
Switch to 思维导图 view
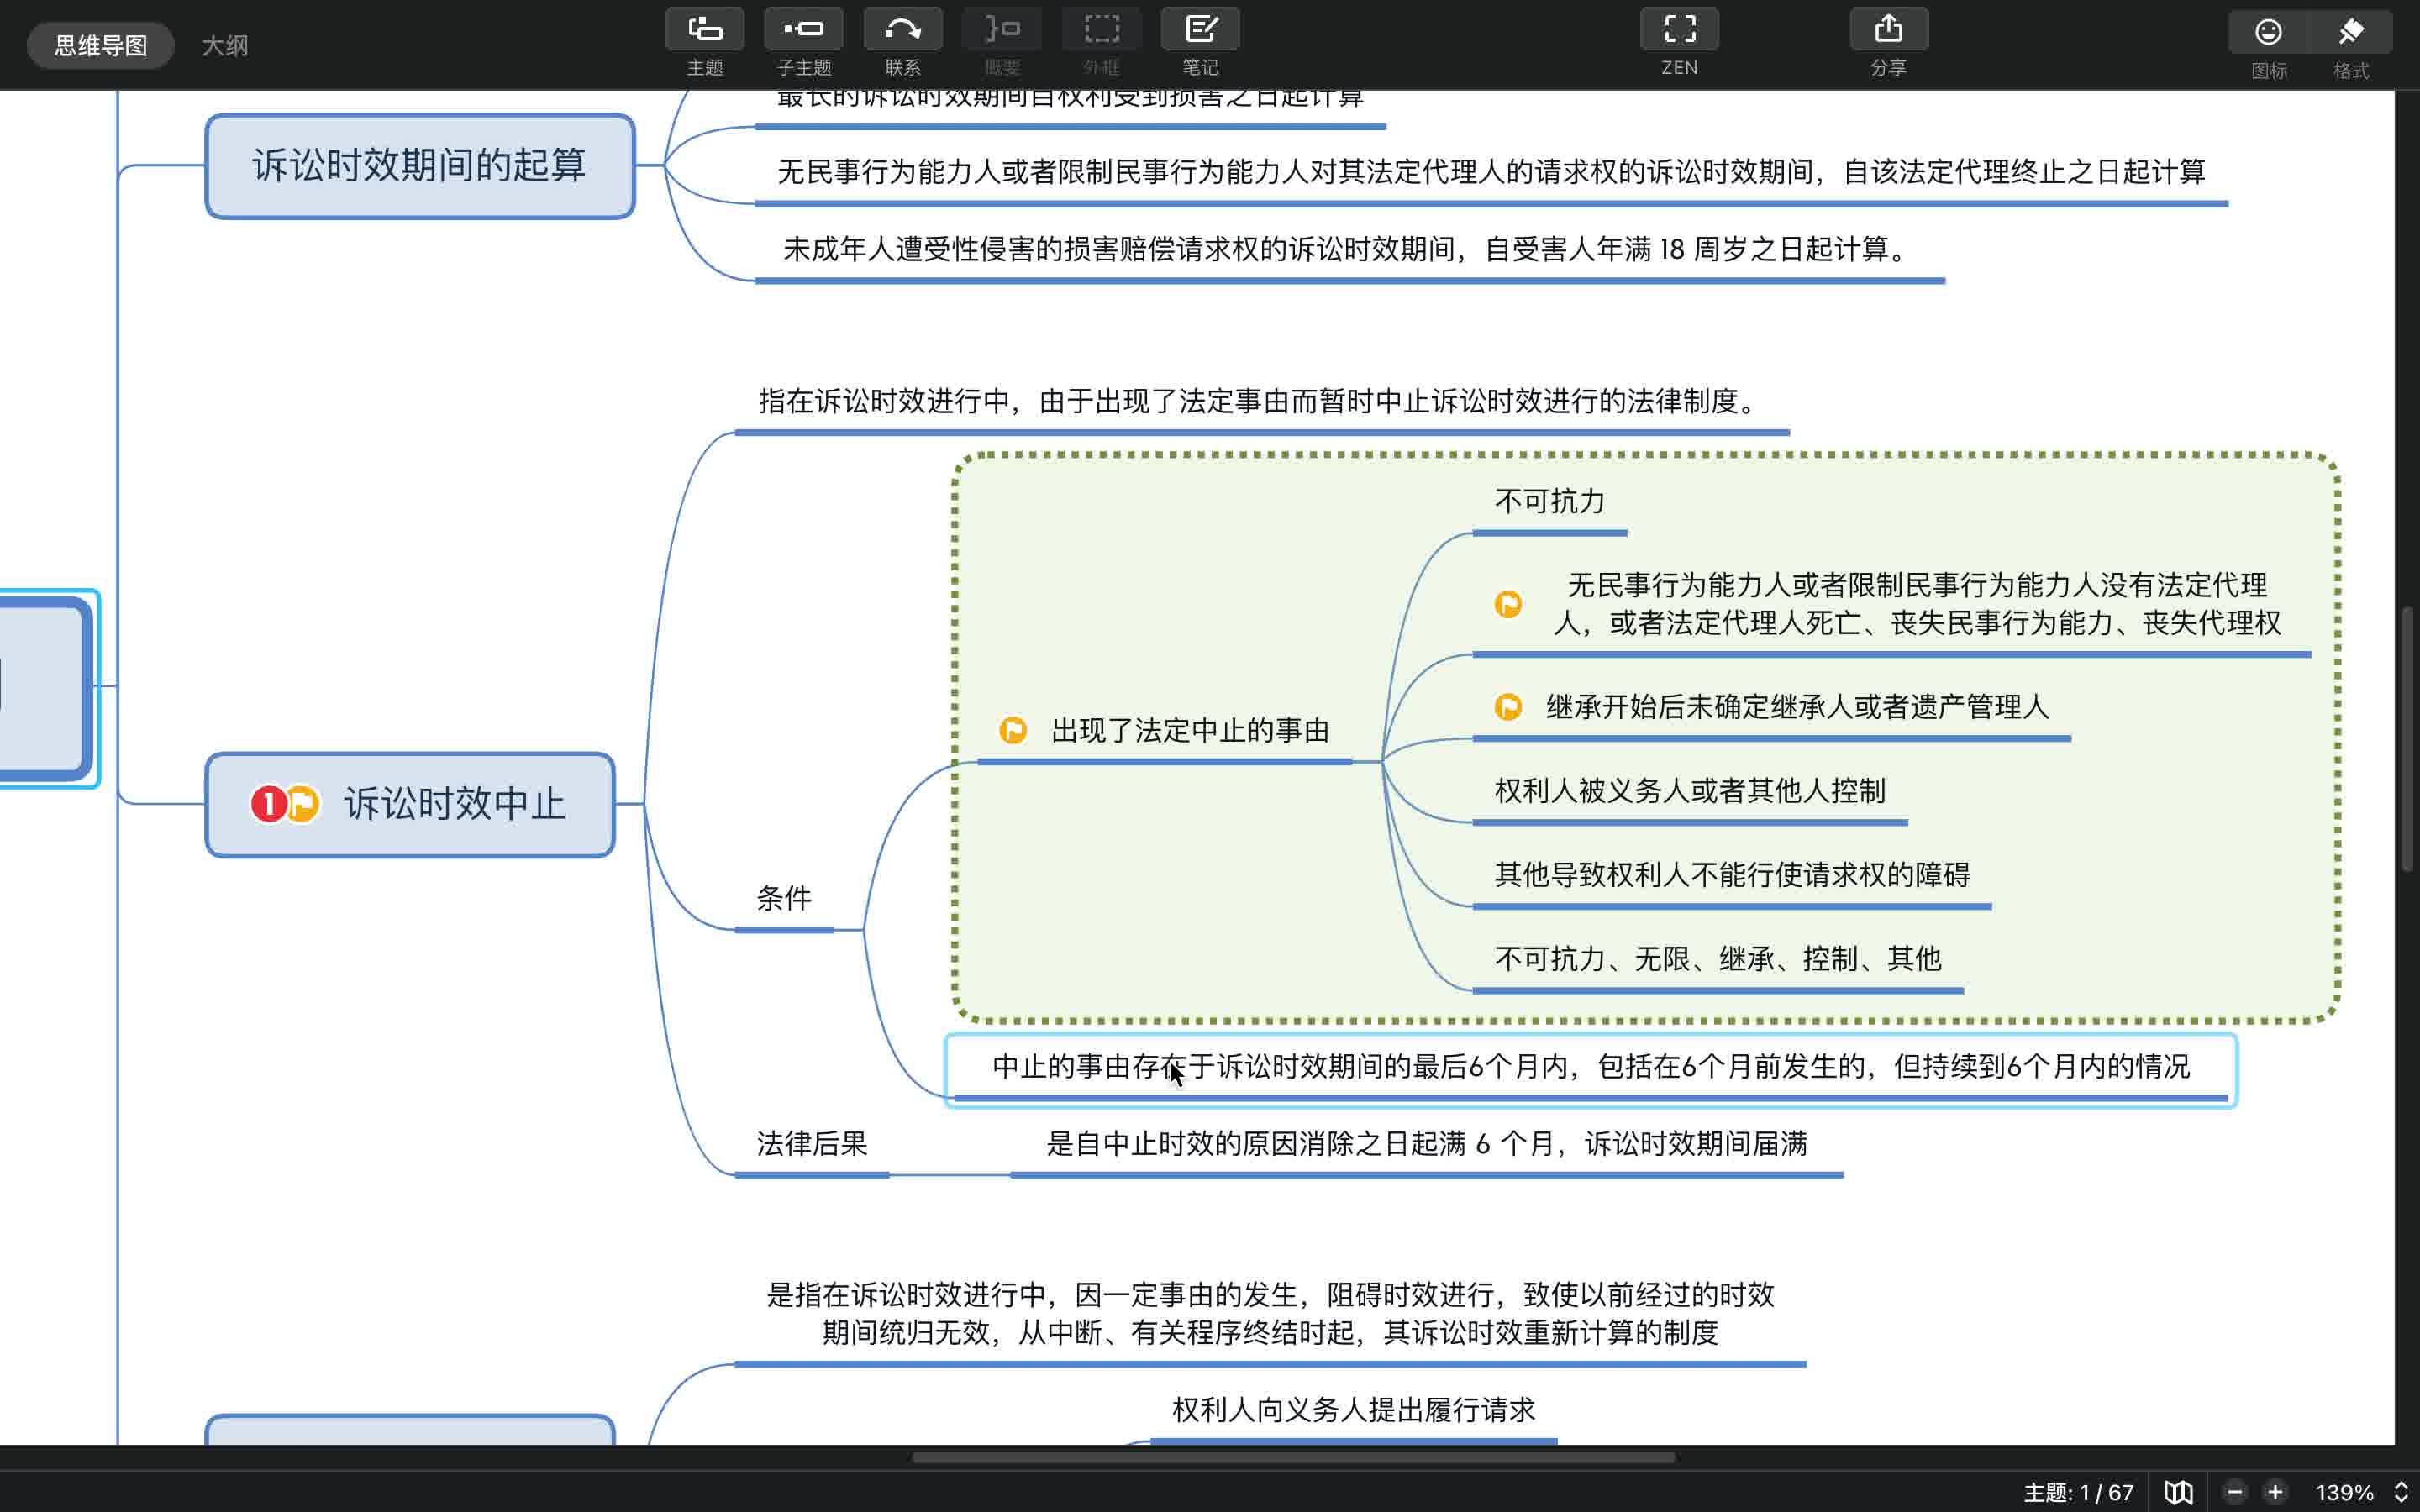tap(100, 45)
